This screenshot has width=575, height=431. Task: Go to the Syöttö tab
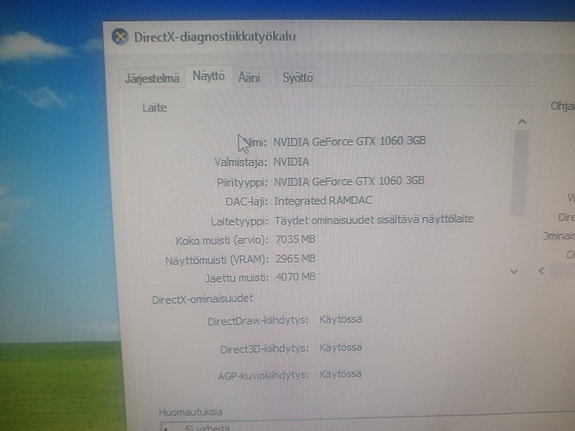click(297, 78)
